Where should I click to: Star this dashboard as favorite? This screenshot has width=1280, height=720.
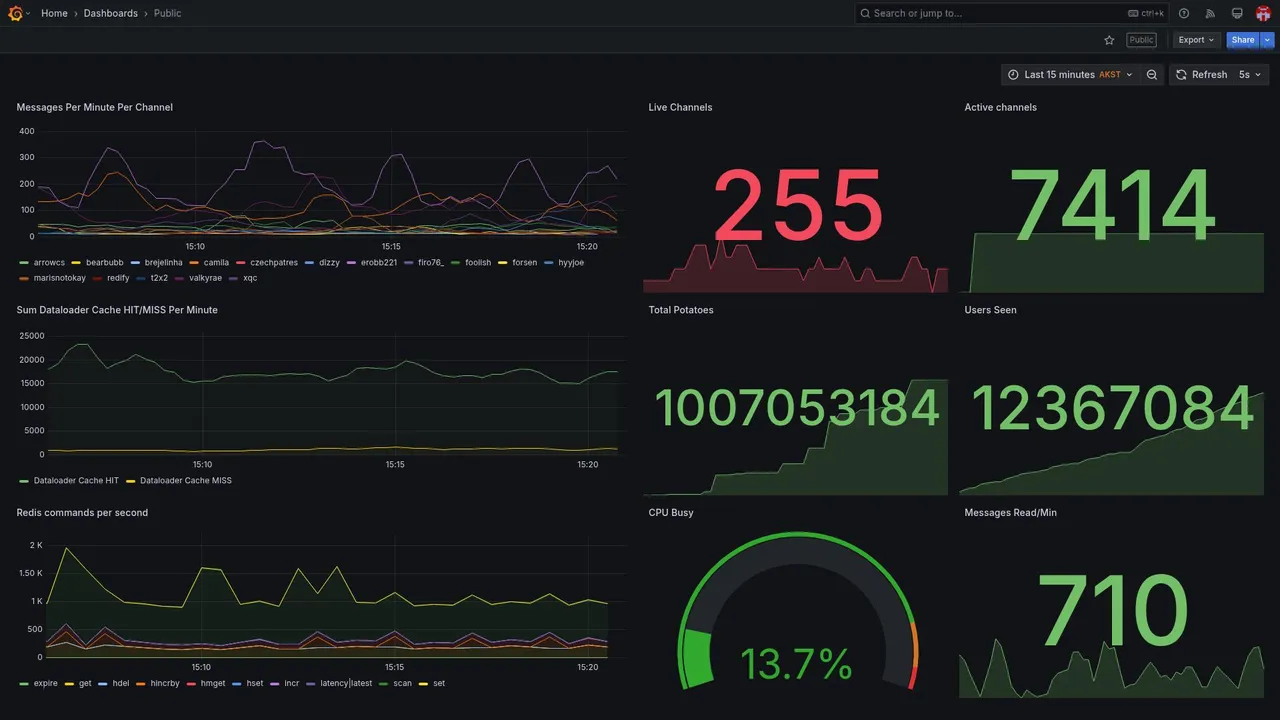(x=1109, y=40)
